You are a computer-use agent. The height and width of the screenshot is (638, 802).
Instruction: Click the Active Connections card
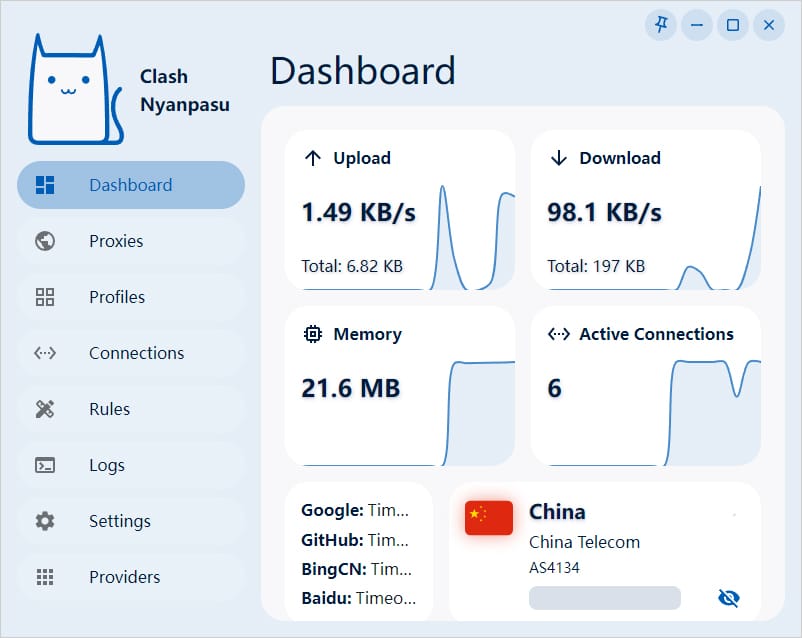point(645,386)
